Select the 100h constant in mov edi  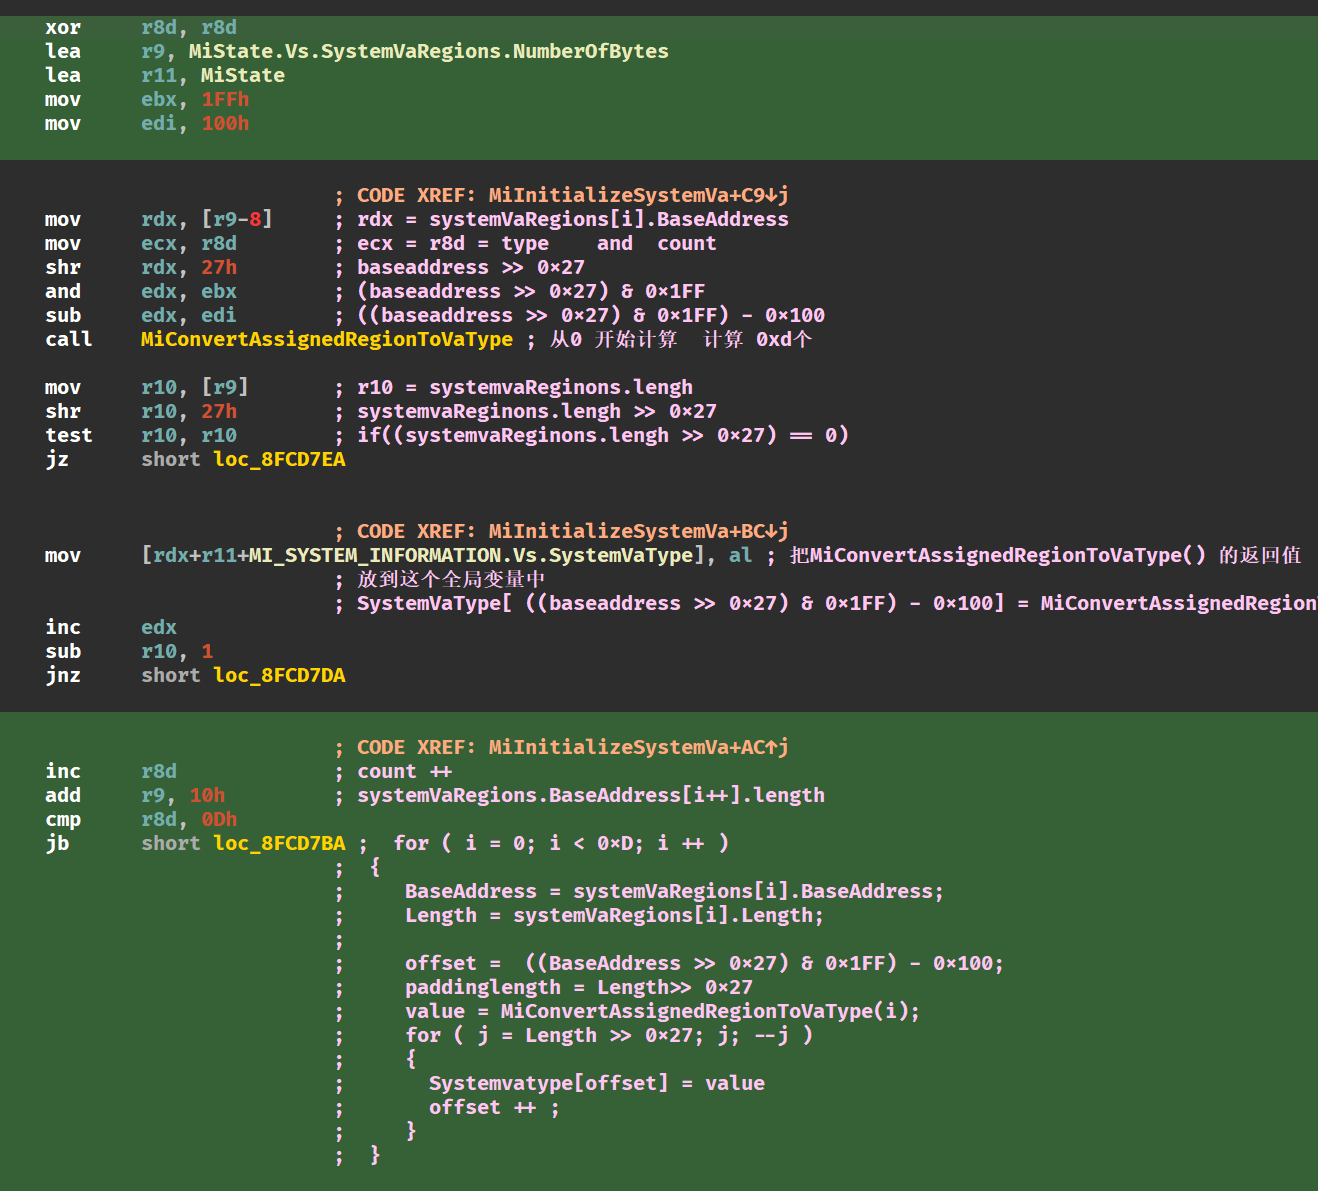[225, 123]
